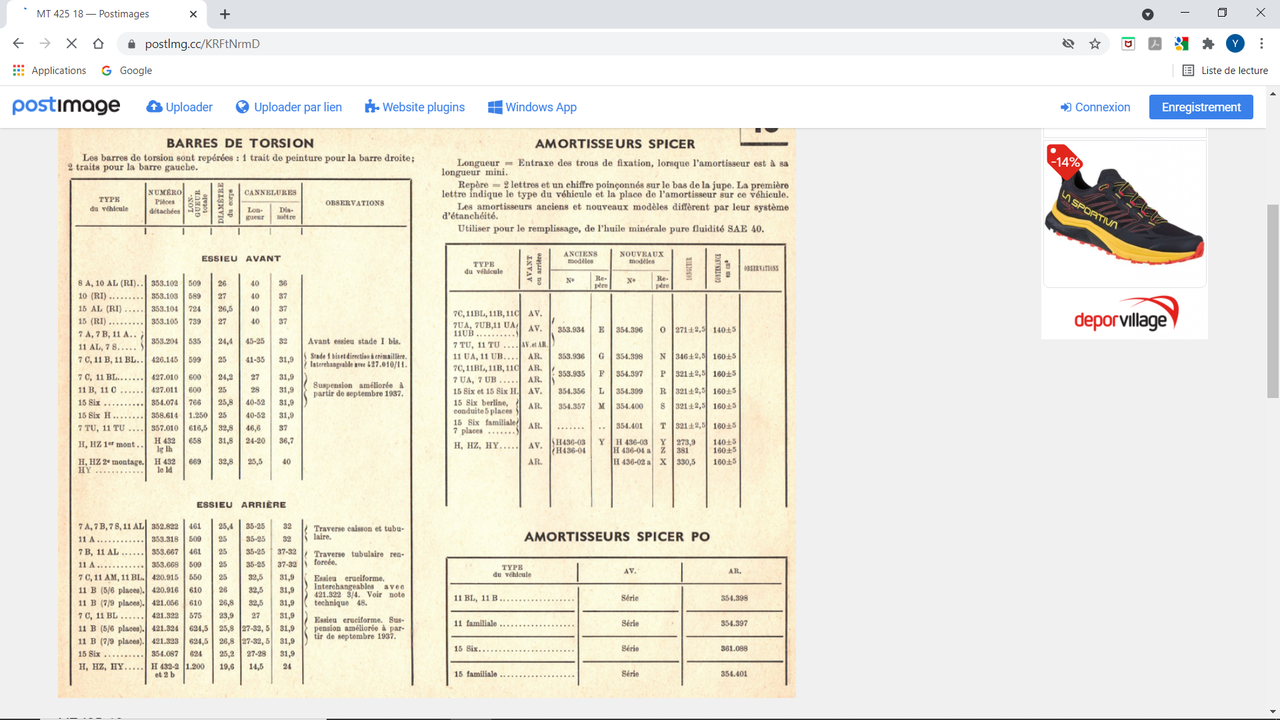Open the Chrome three-dot menu
This screenshot has height=720, width=1280.
[1261, 44]
